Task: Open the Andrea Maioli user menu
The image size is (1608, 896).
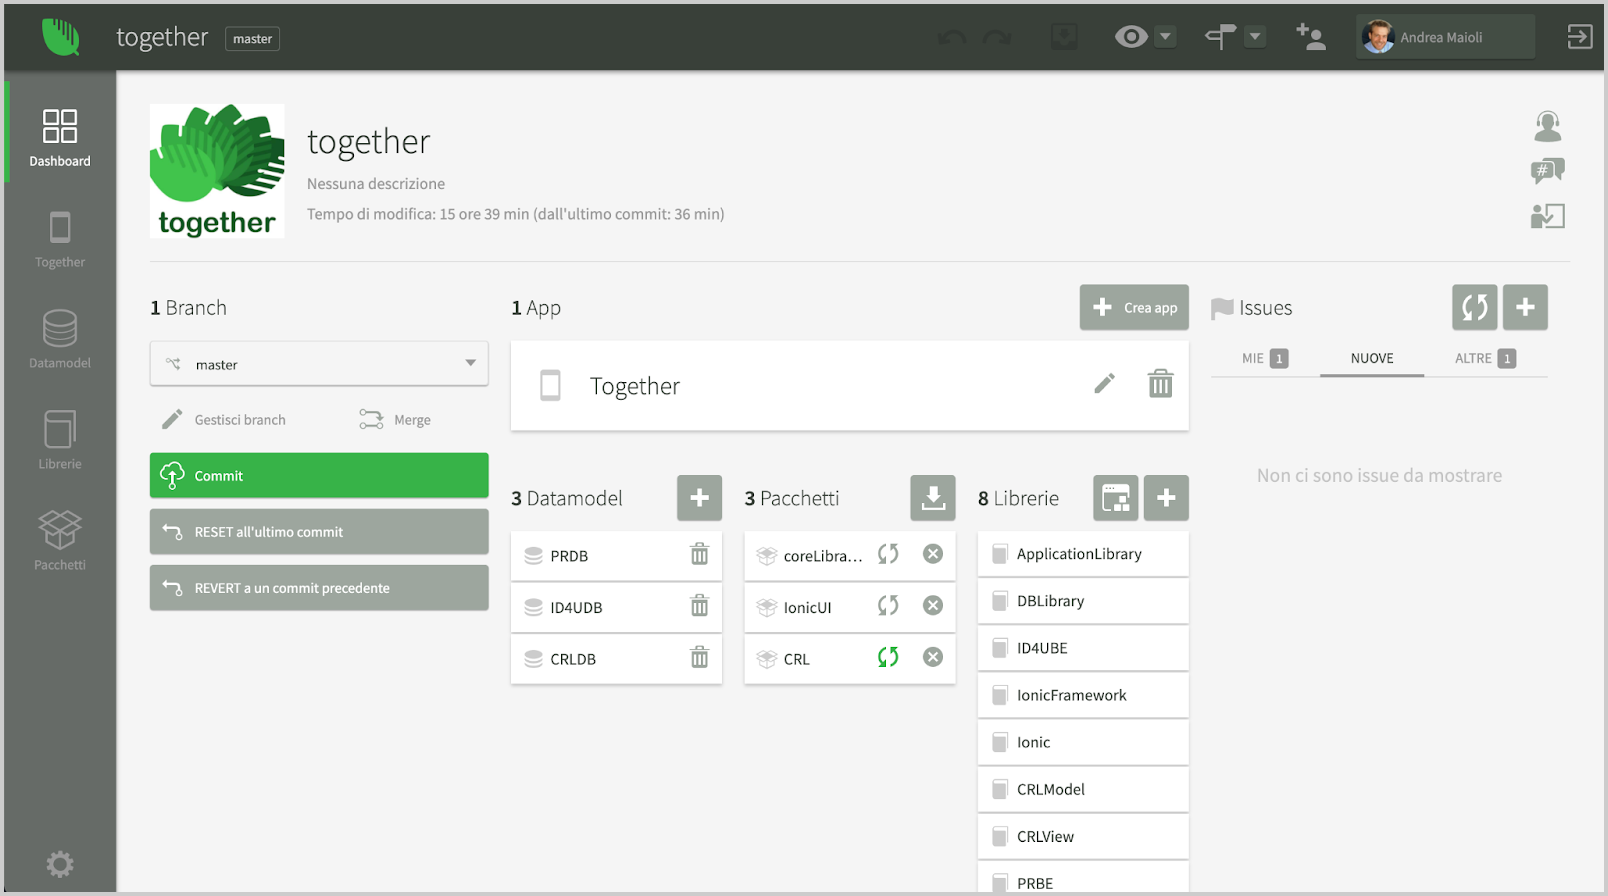Action: point(1444,38)
